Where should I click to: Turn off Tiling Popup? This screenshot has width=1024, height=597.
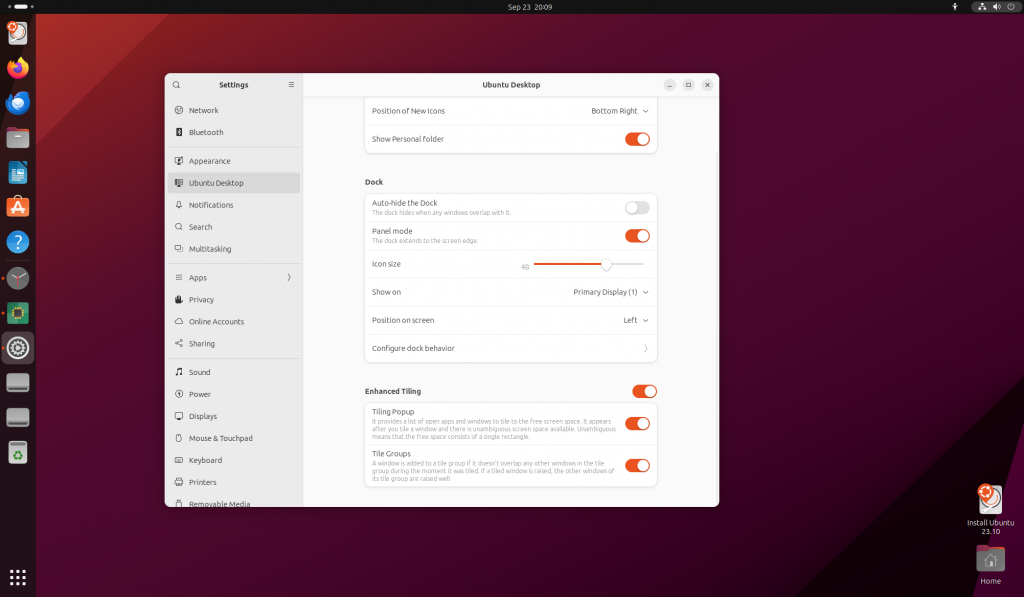[x=637, y=423]
